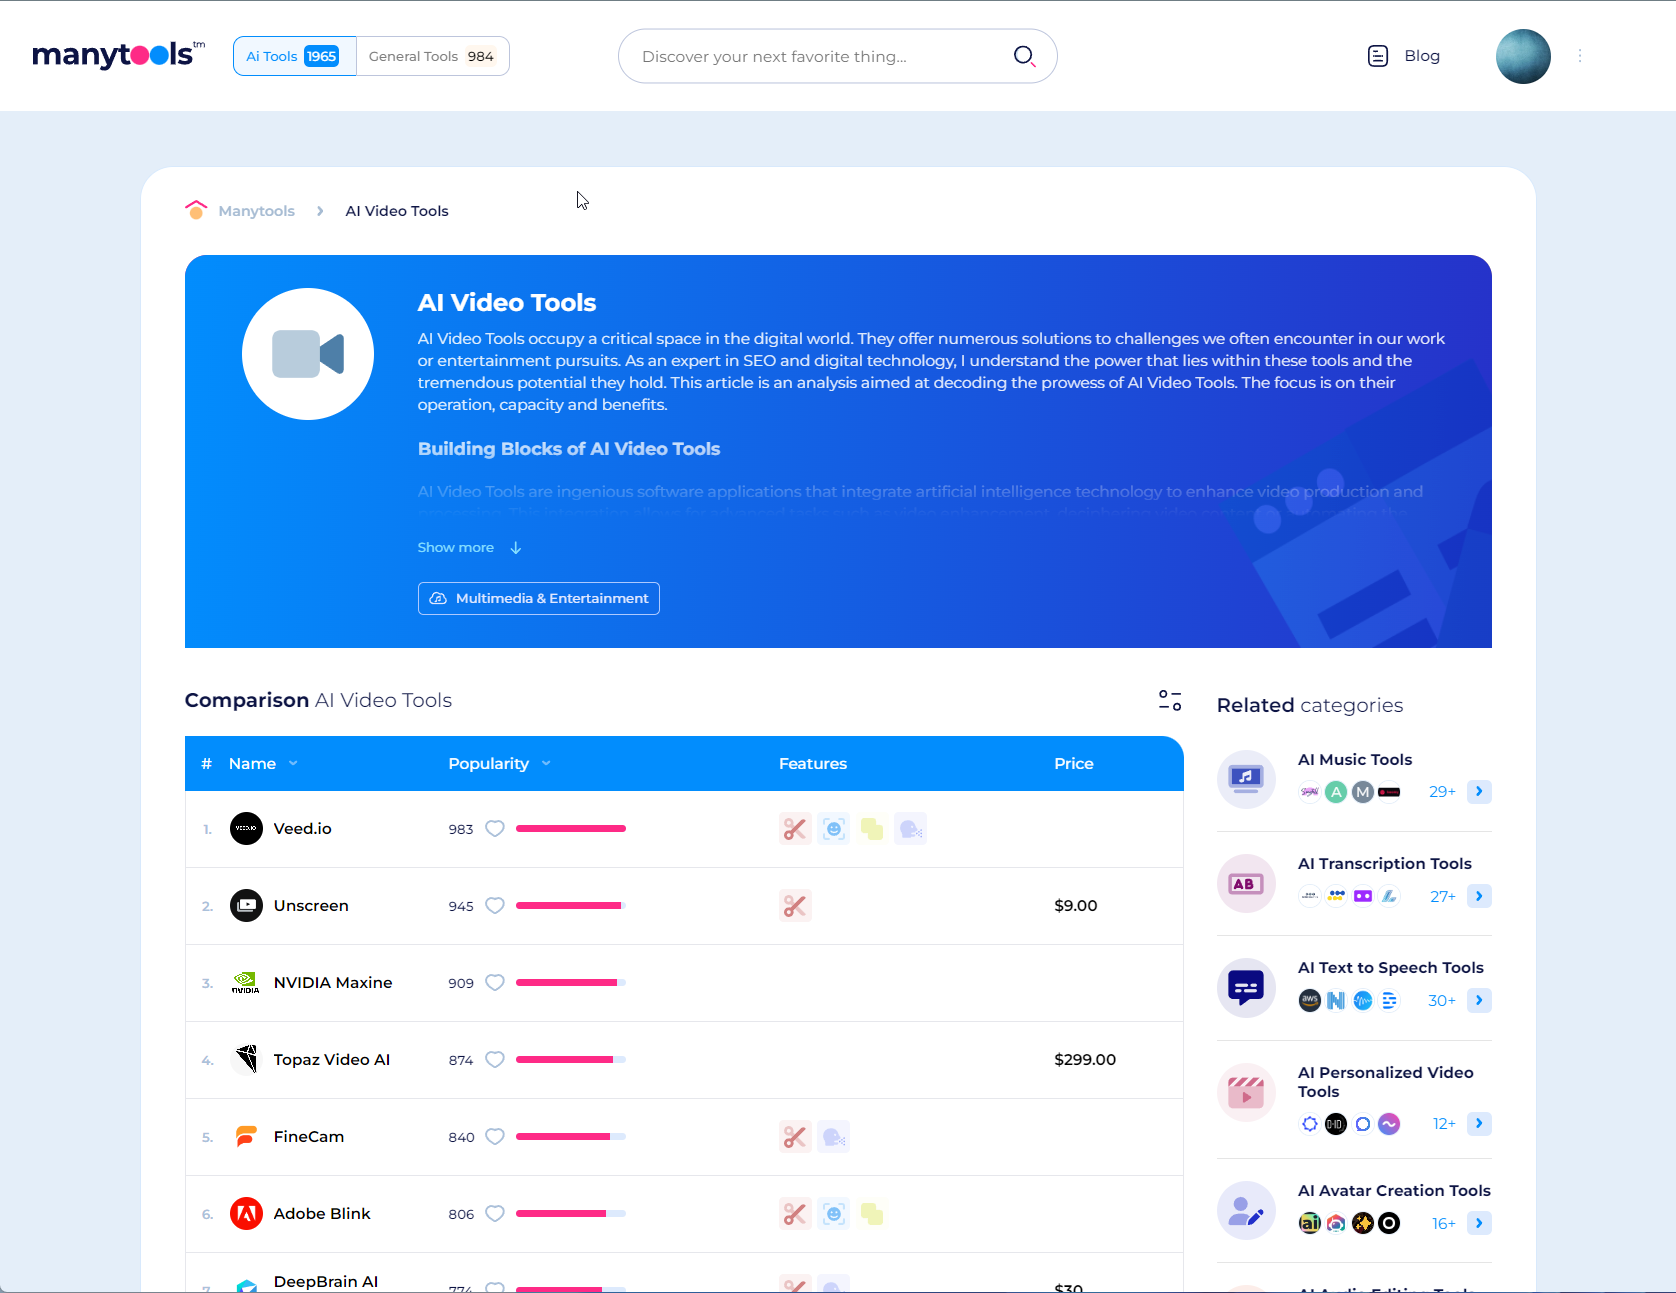Click the manytools logo

(118, 55)
